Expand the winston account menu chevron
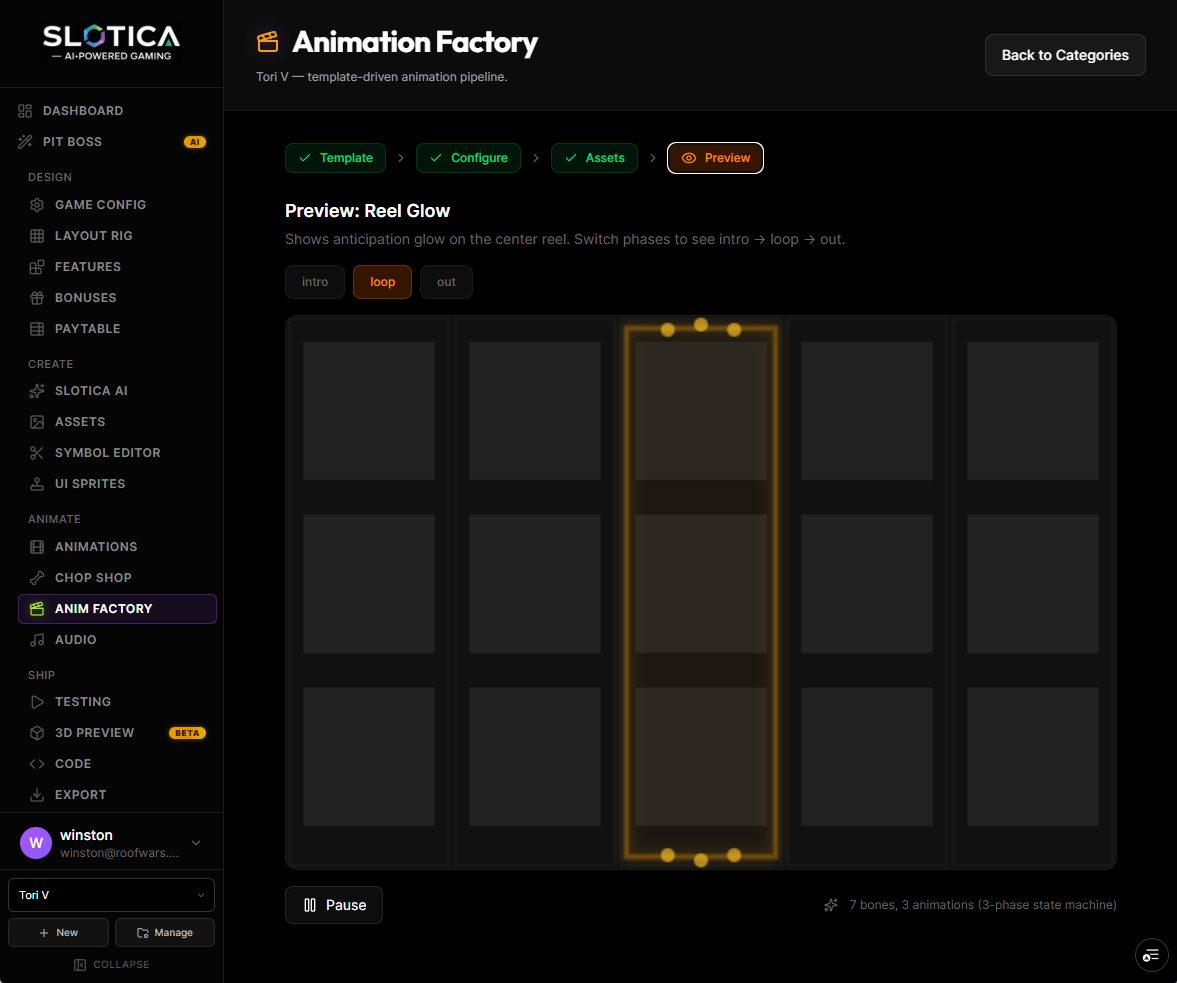Image resolution: width=1177 pixels, height=983 pixels. pos(196,843)
